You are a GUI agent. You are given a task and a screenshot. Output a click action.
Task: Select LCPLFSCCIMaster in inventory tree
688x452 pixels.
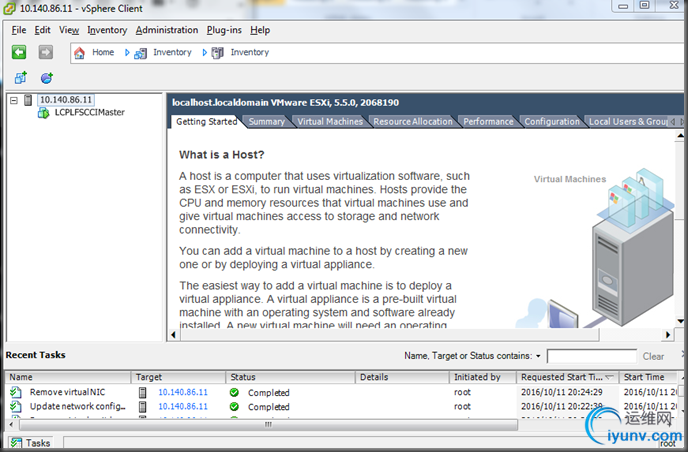point(90,112)
